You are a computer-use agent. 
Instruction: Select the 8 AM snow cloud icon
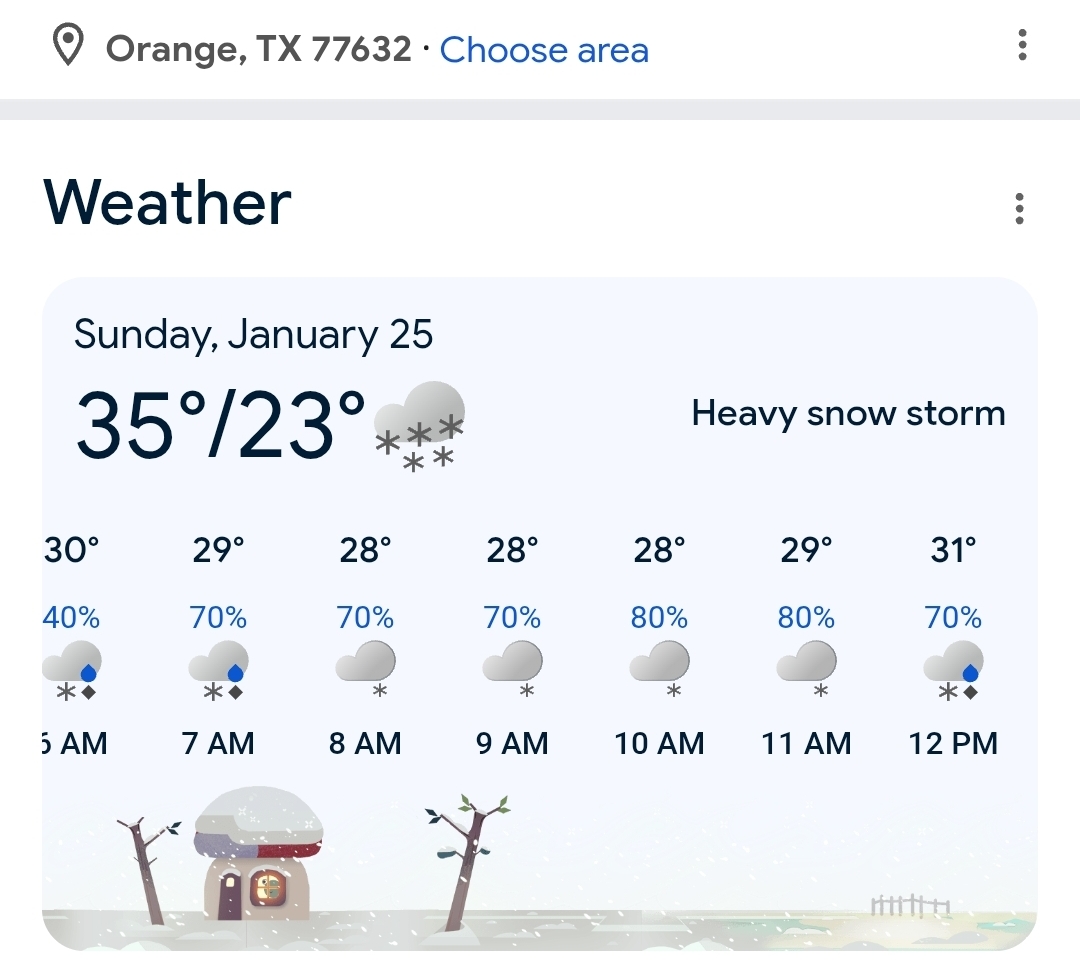(x=366, y=669)
